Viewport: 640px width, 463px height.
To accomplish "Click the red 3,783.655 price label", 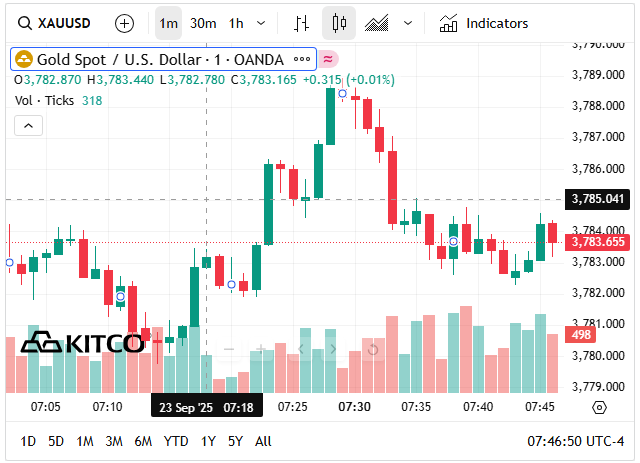I will coord(597,241).
